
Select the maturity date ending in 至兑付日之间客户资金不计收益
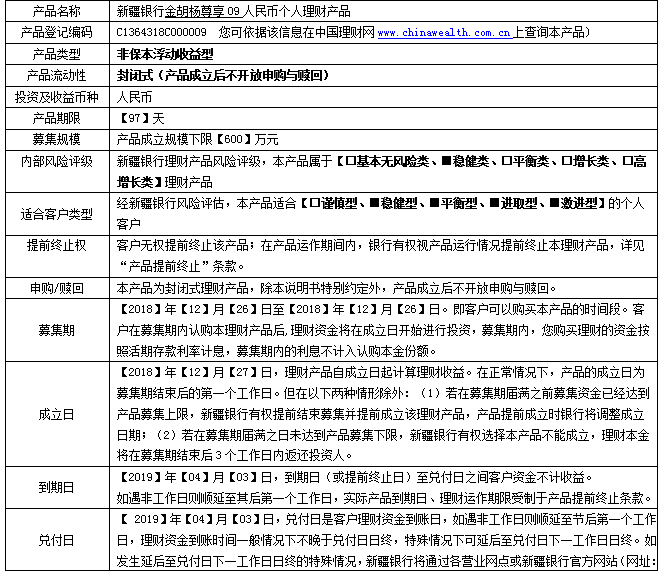(354, 477)
